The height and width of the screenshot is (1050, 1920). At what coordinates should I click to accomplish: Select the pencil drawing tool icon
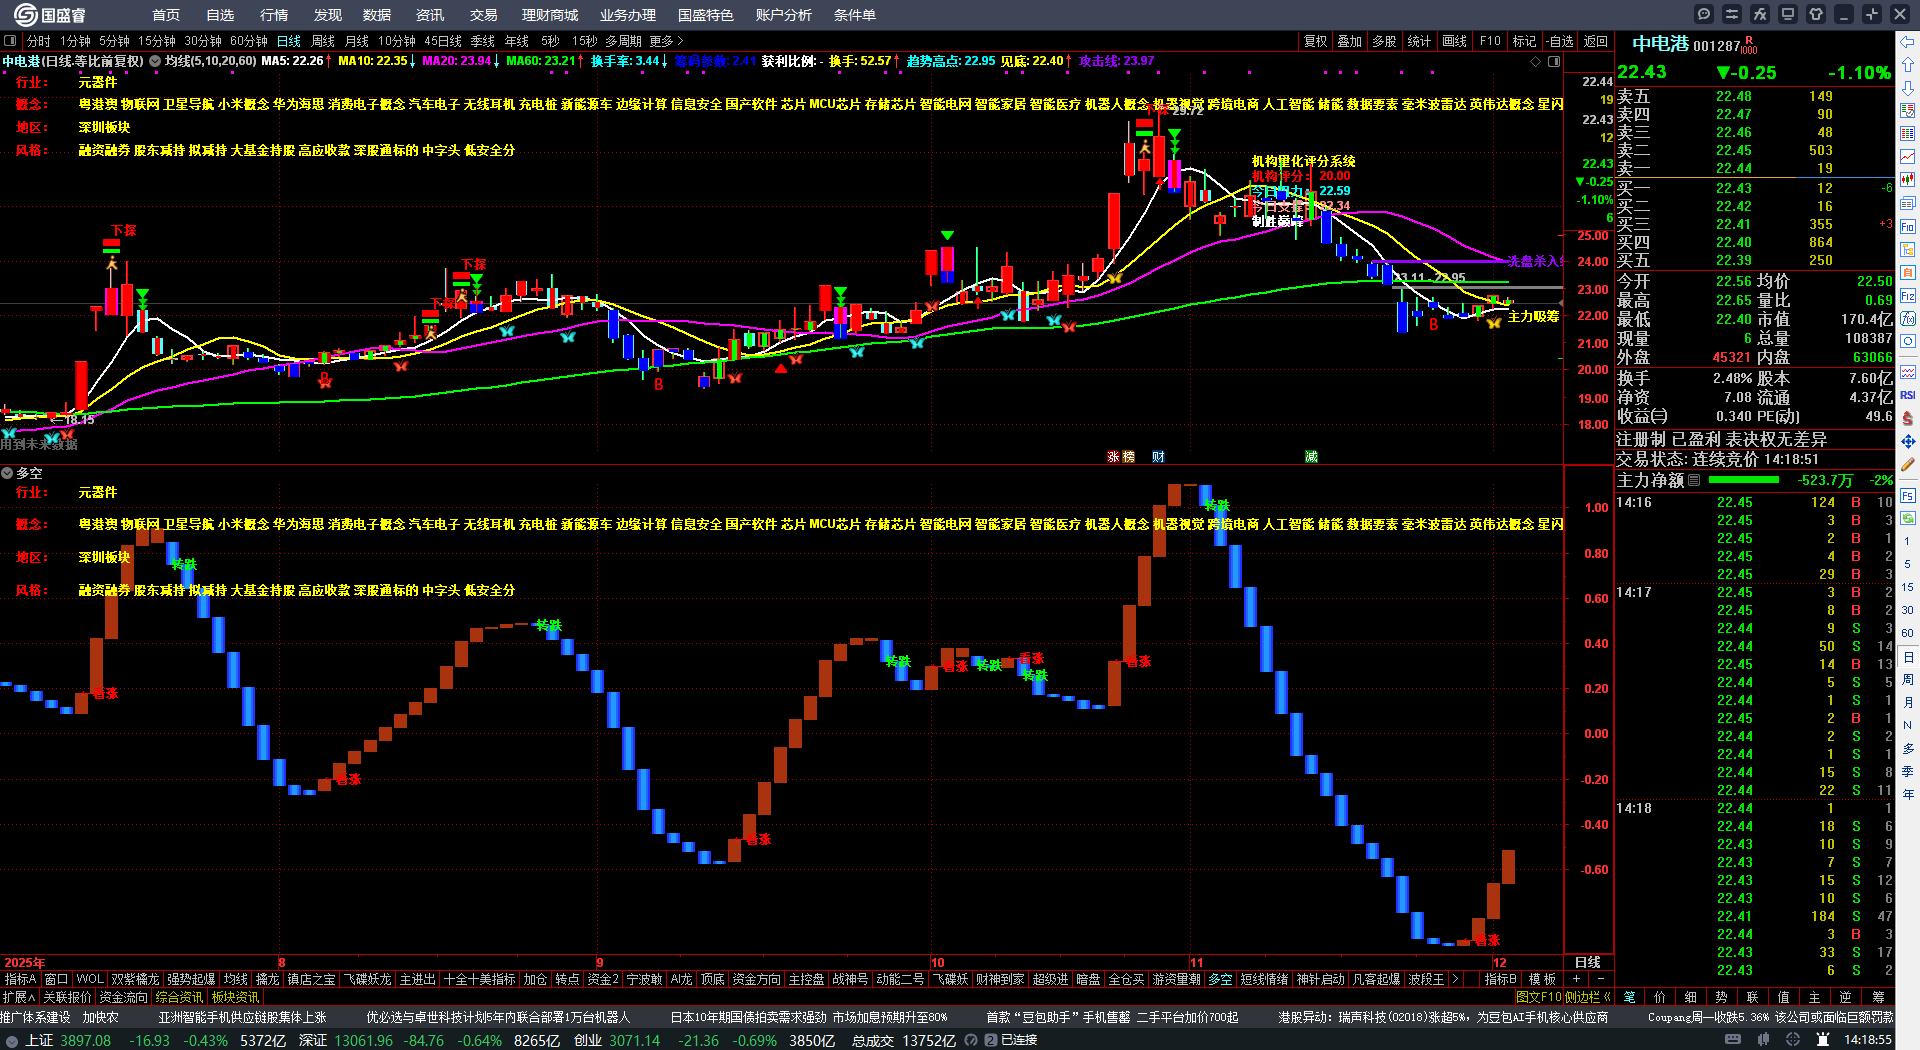pos(1908,464)
